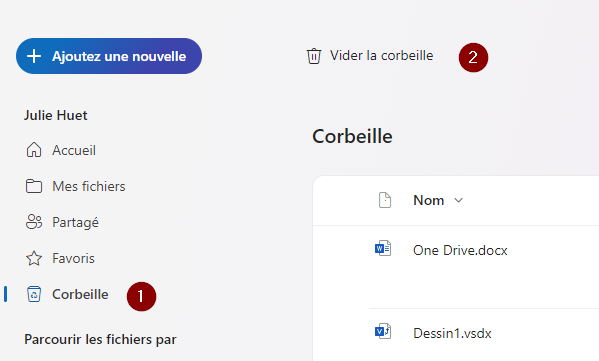Select the Dessin1.vsdx file name

(x=452, y=333)
